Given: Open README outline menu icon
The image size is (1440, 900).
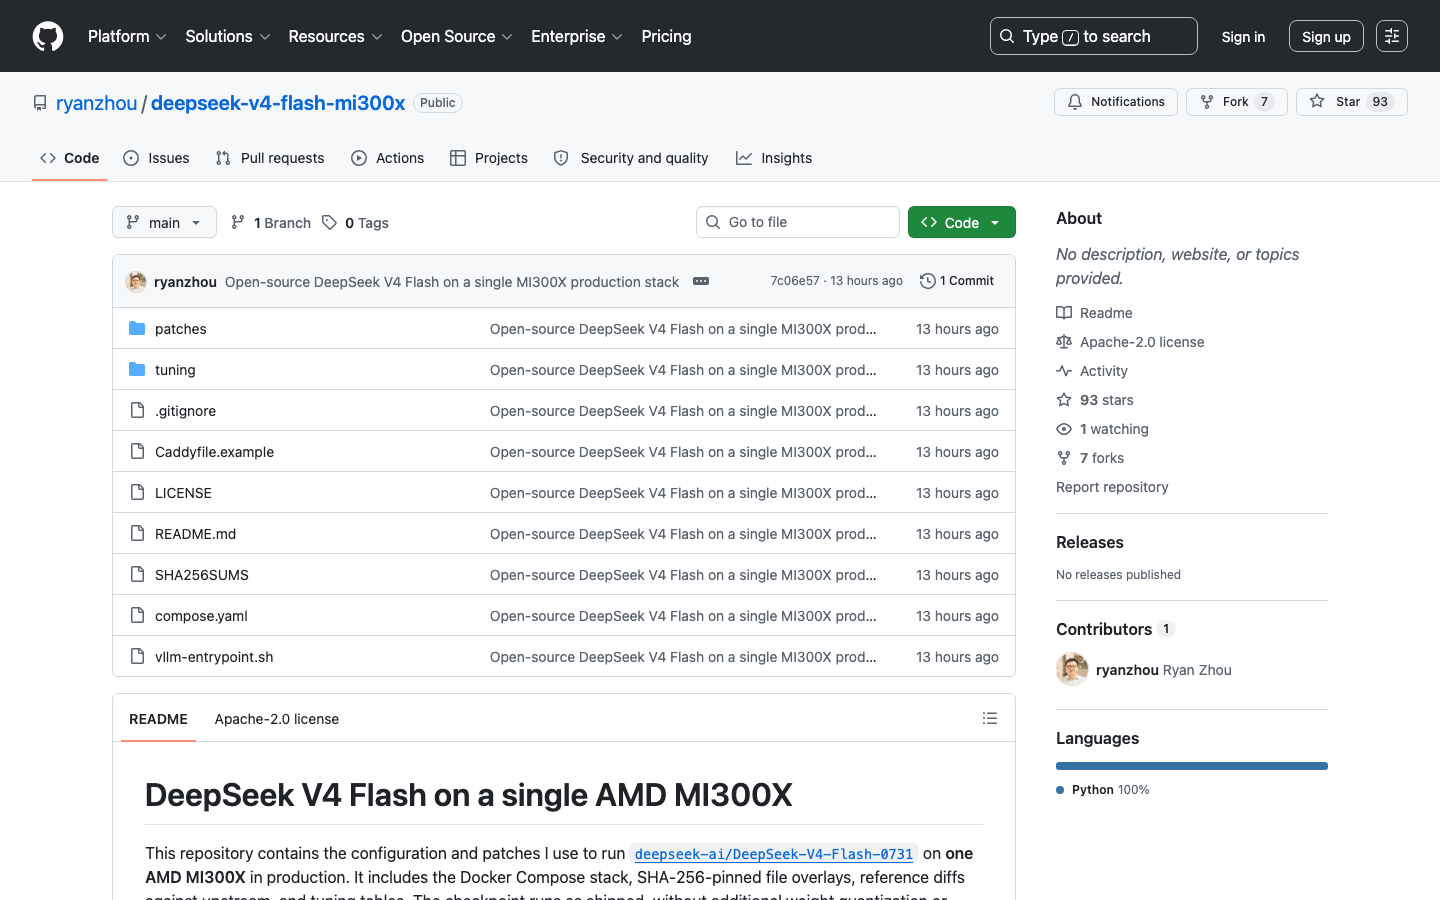Looking at the screenshot, I should point(990,718).
